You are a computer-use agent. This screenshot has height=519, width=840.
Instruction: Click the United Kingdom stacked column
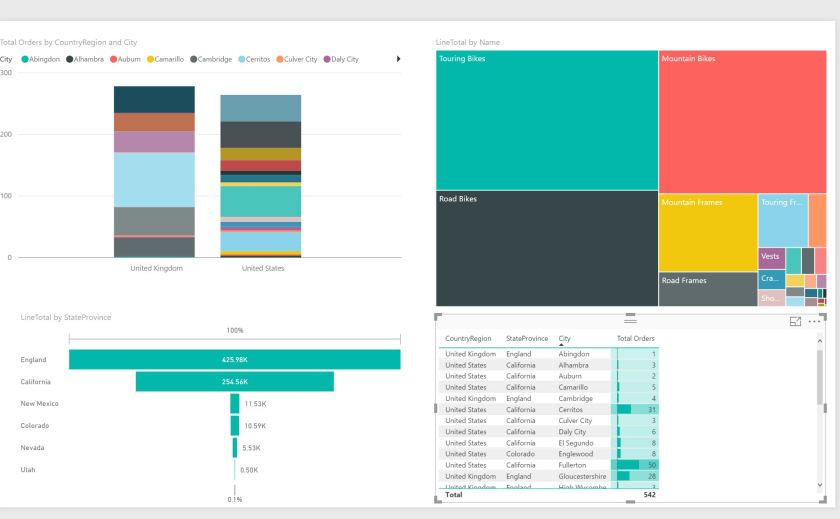(154, 172)
